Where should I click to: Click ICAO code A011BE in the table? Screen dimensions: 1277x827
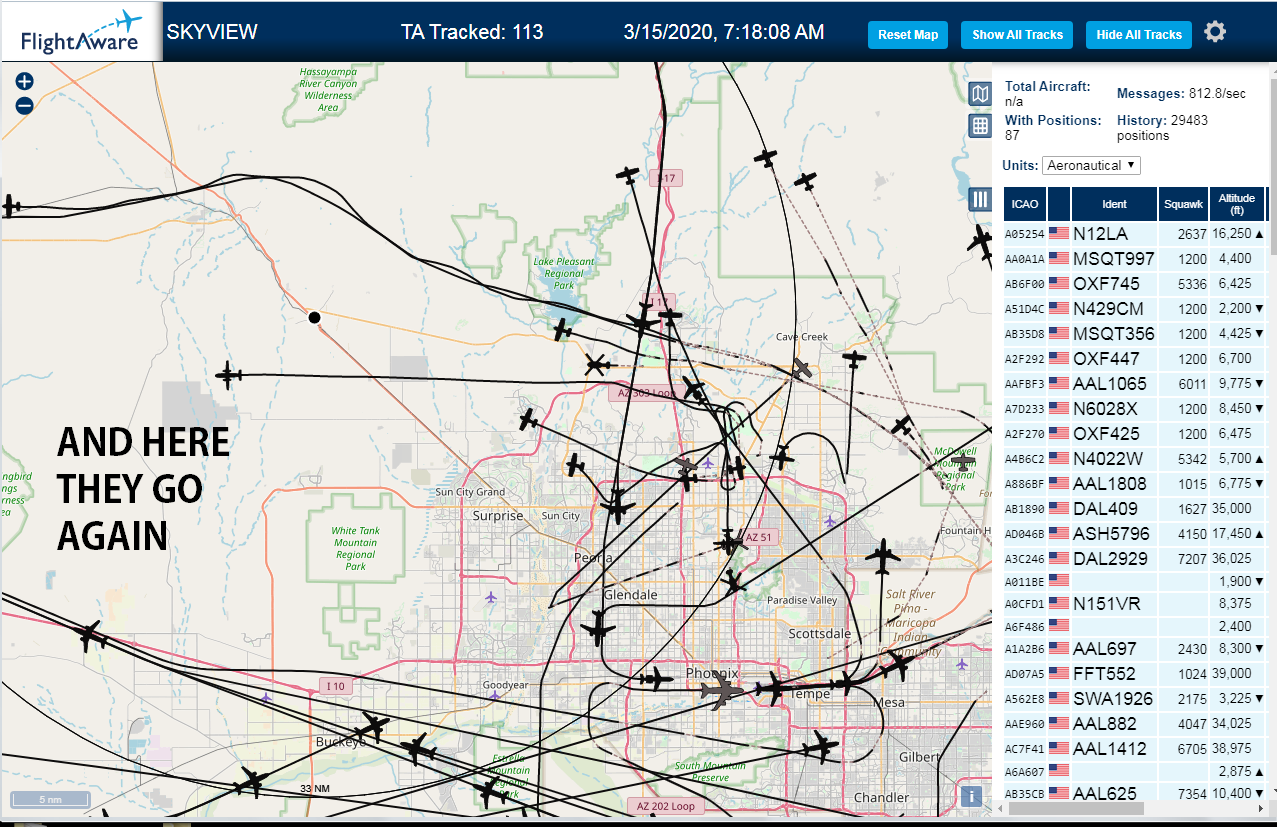1024,582
